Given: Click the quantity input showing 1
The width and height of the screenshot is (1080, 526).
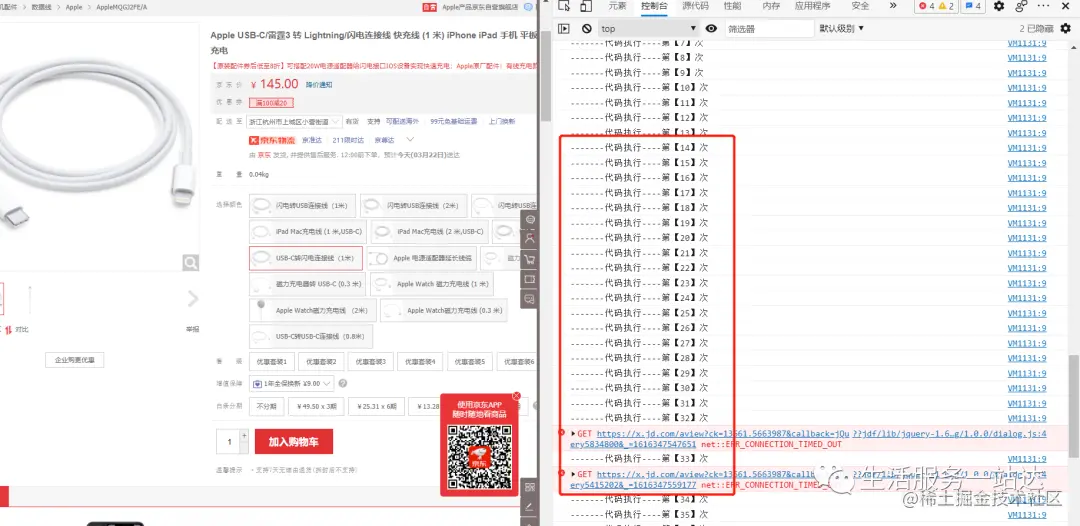Looking at the screenshot, I should [229, 441].
